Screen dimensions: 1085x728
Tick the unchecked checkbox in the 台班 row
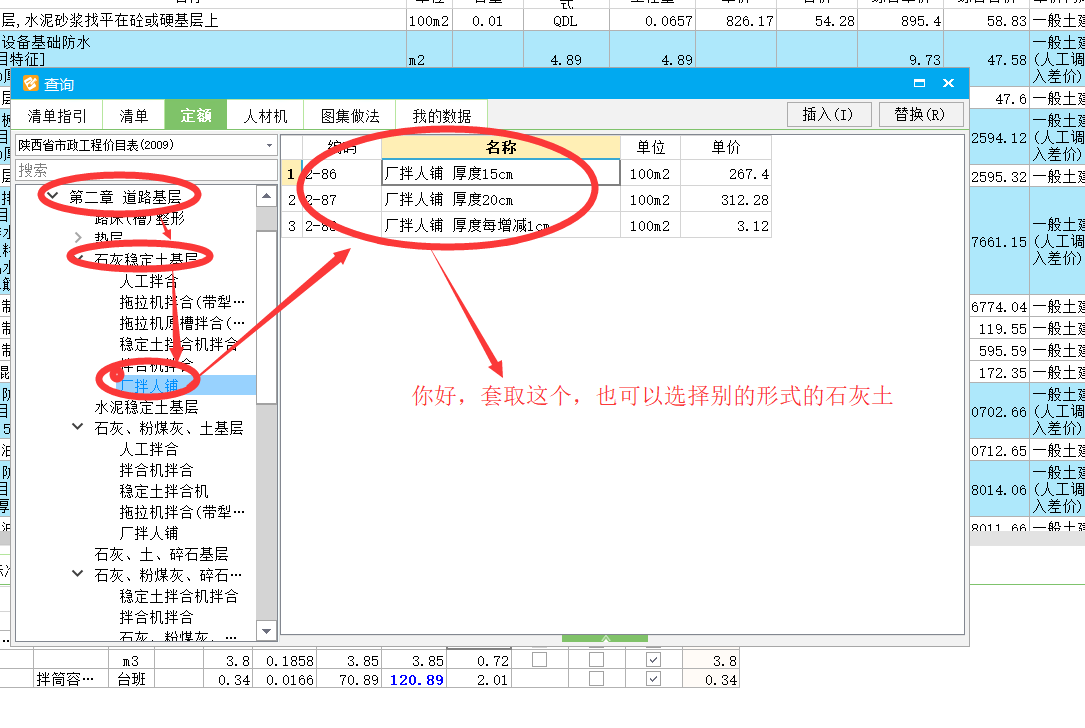click(596, 679)
